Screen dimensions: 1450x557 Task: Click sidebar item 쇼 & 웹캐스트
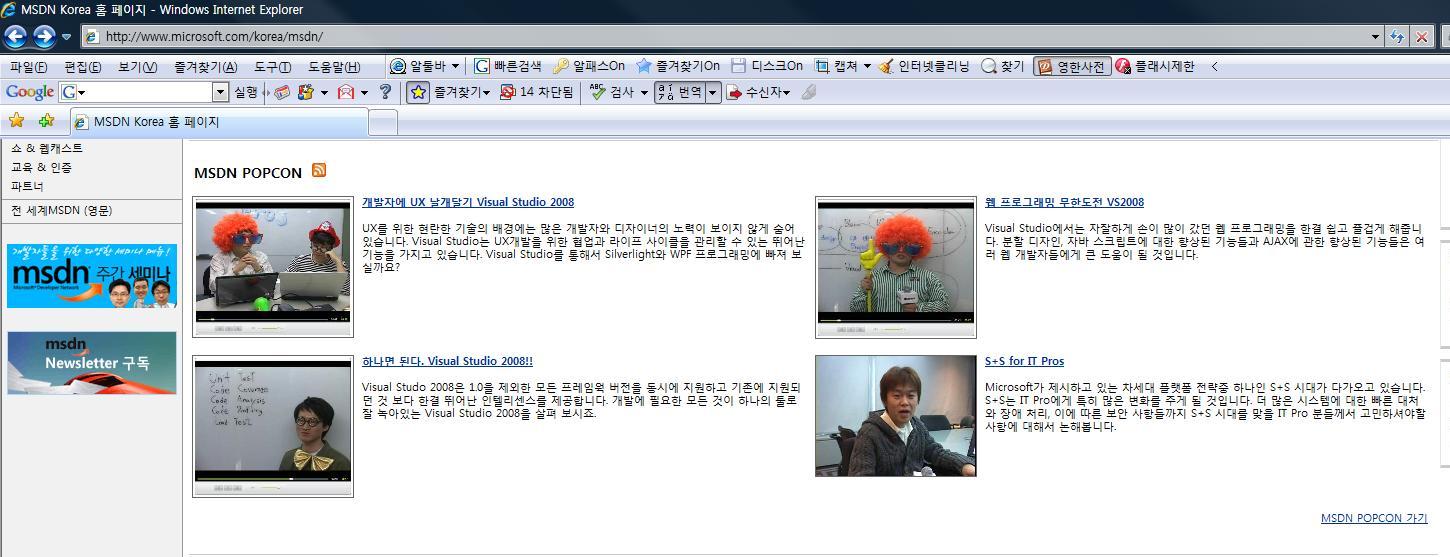[x=47, y=148]
